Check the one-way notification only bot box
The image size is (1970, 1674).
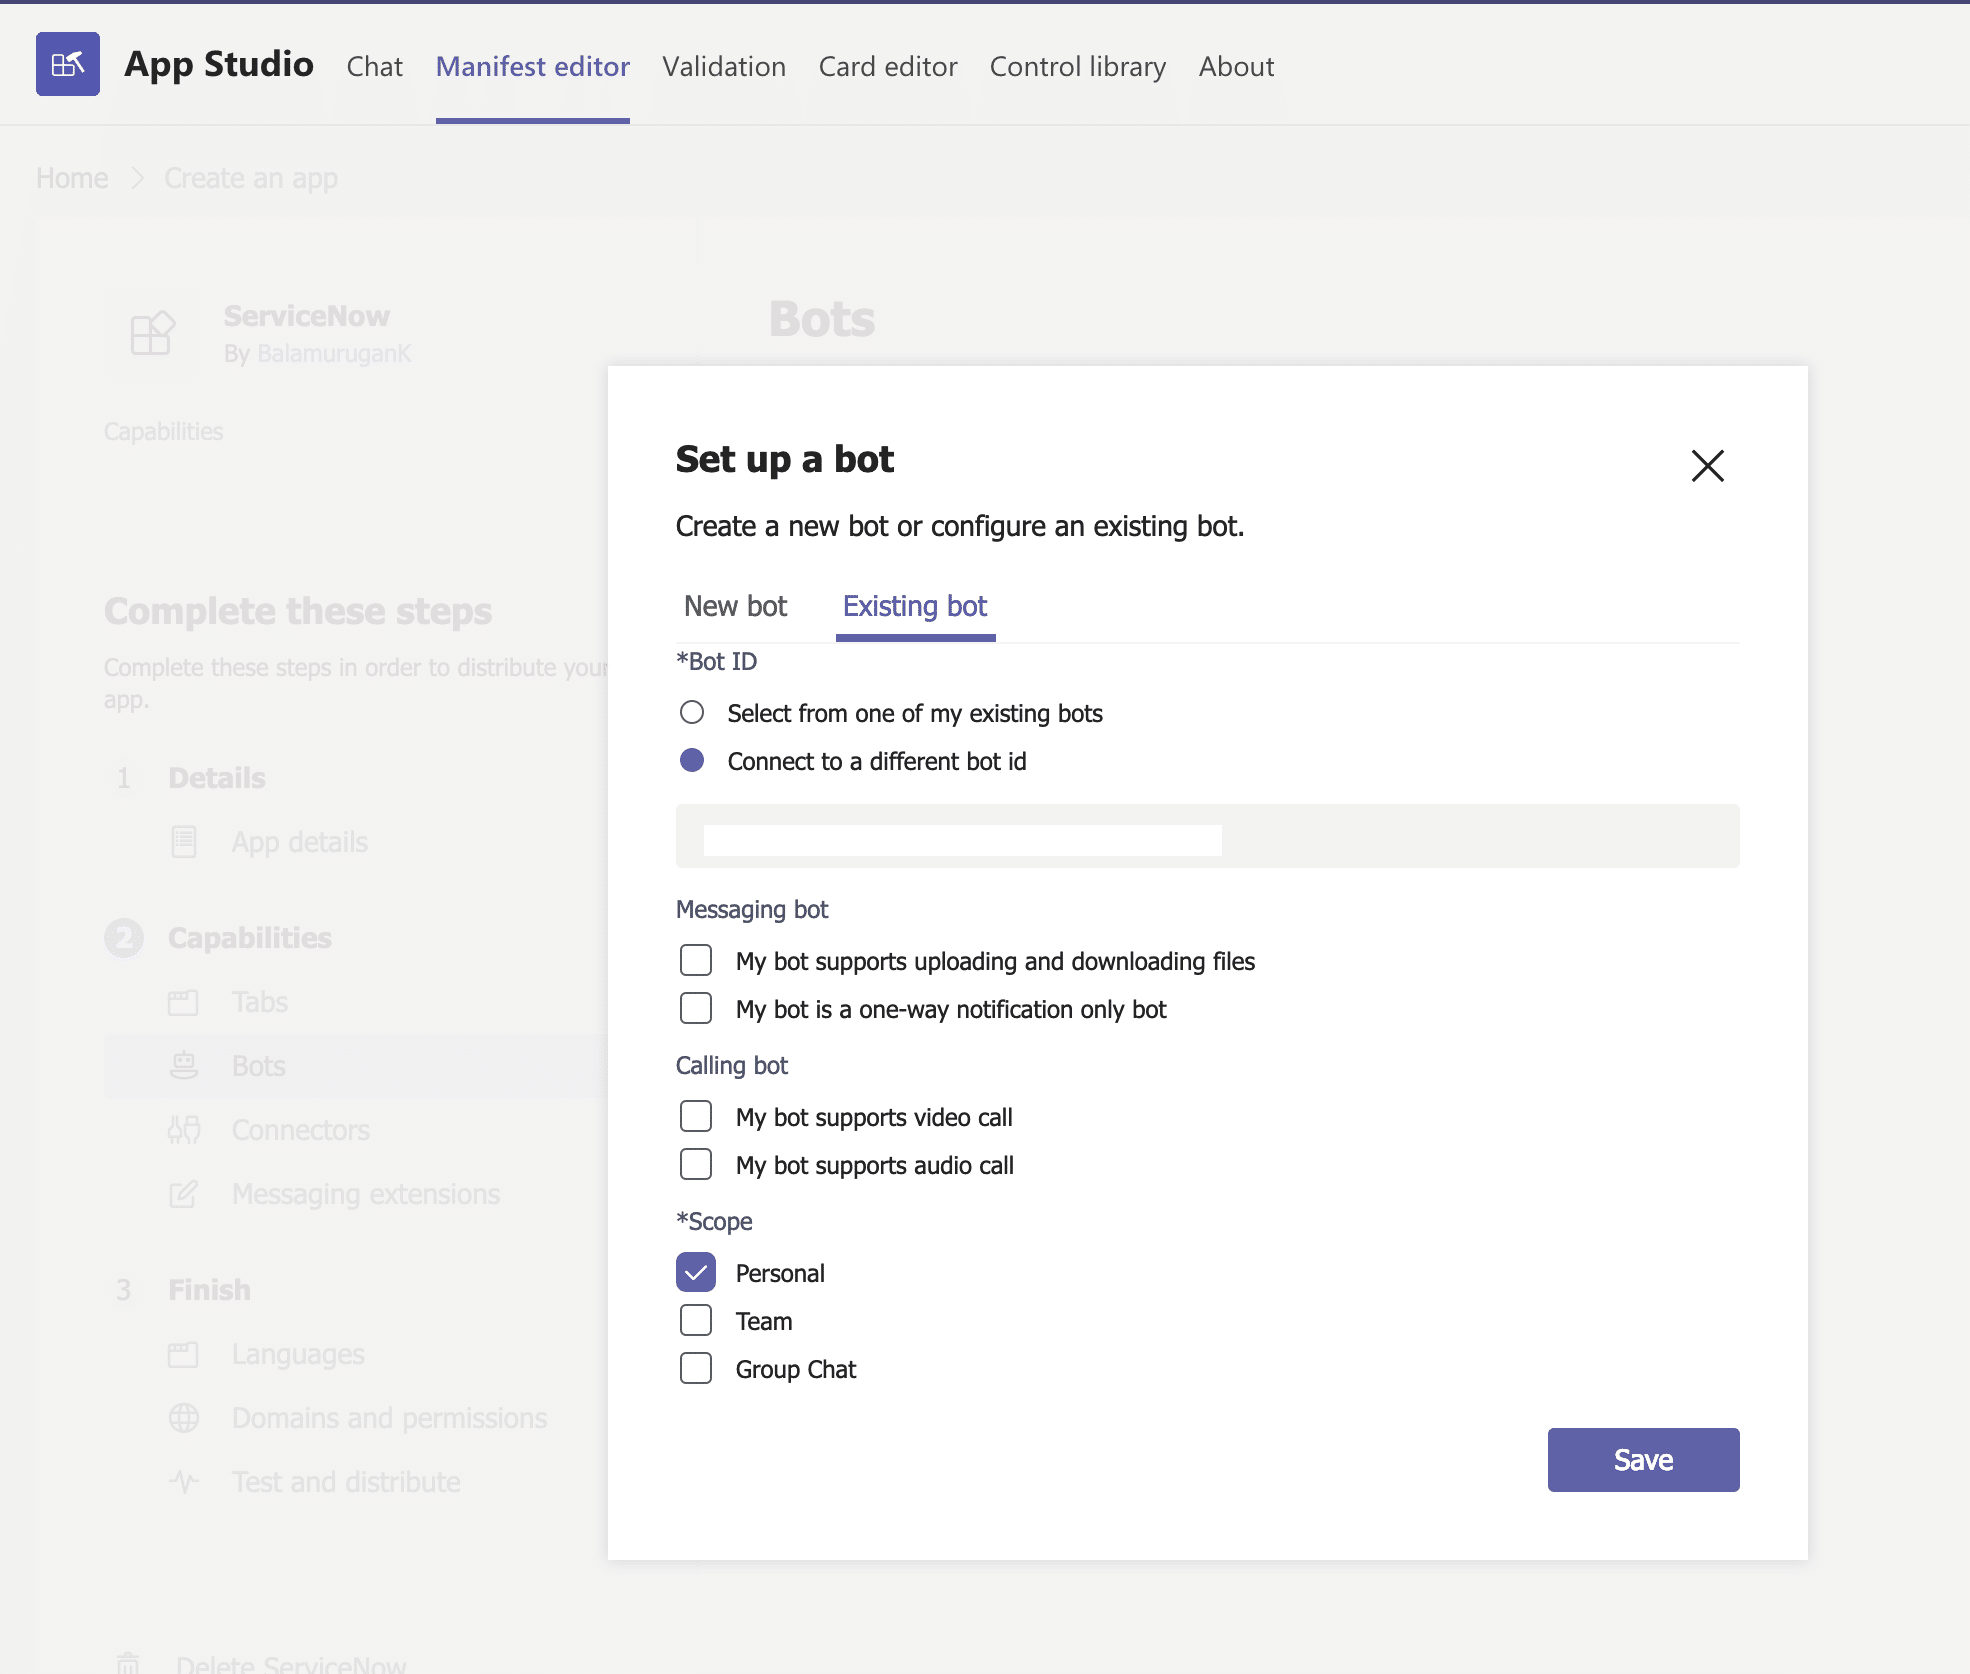point(696,1008)
